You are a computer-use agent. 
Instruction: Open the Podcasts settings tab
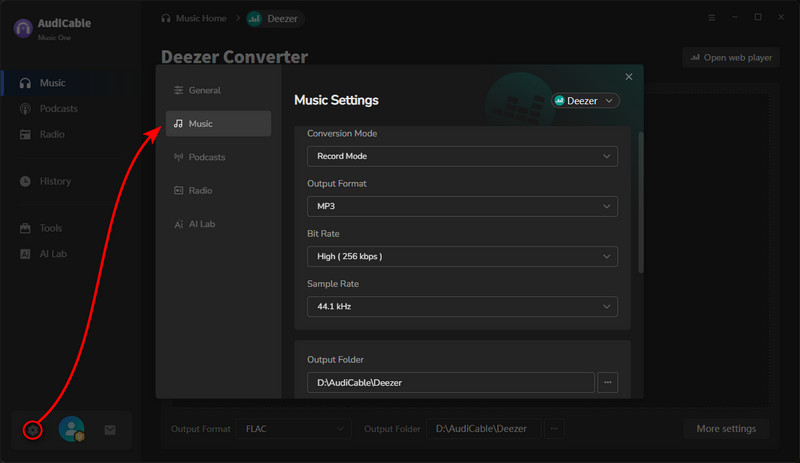(218, 157)
